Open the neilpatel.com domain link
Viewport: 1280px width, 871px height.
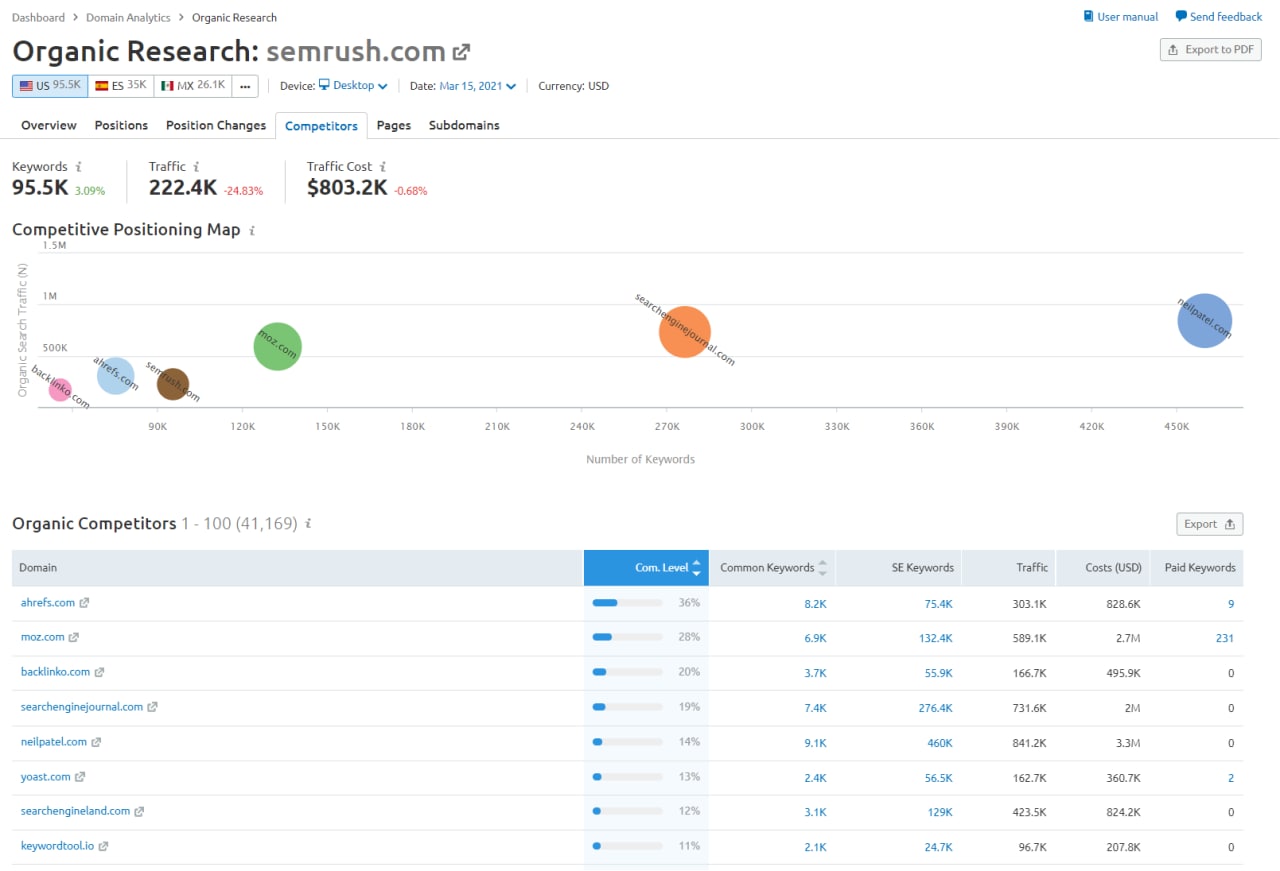(x=54, y=742)
